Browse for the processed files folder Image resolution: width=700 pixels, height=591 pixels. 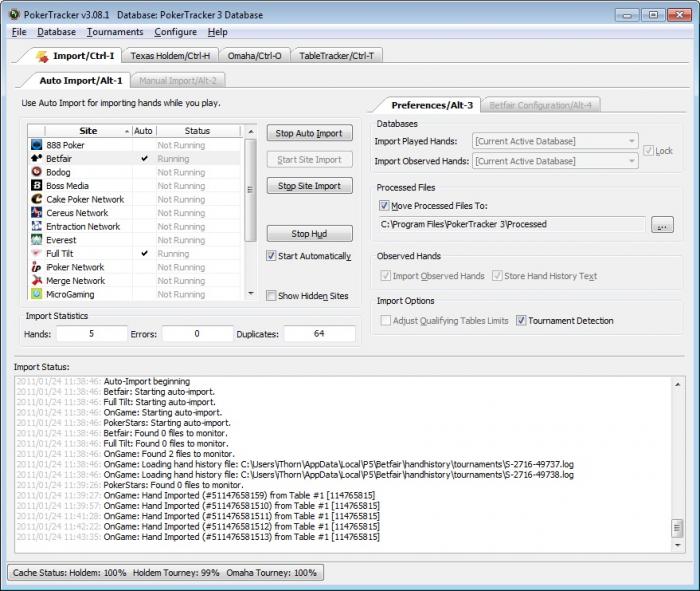tap(662, 225)
